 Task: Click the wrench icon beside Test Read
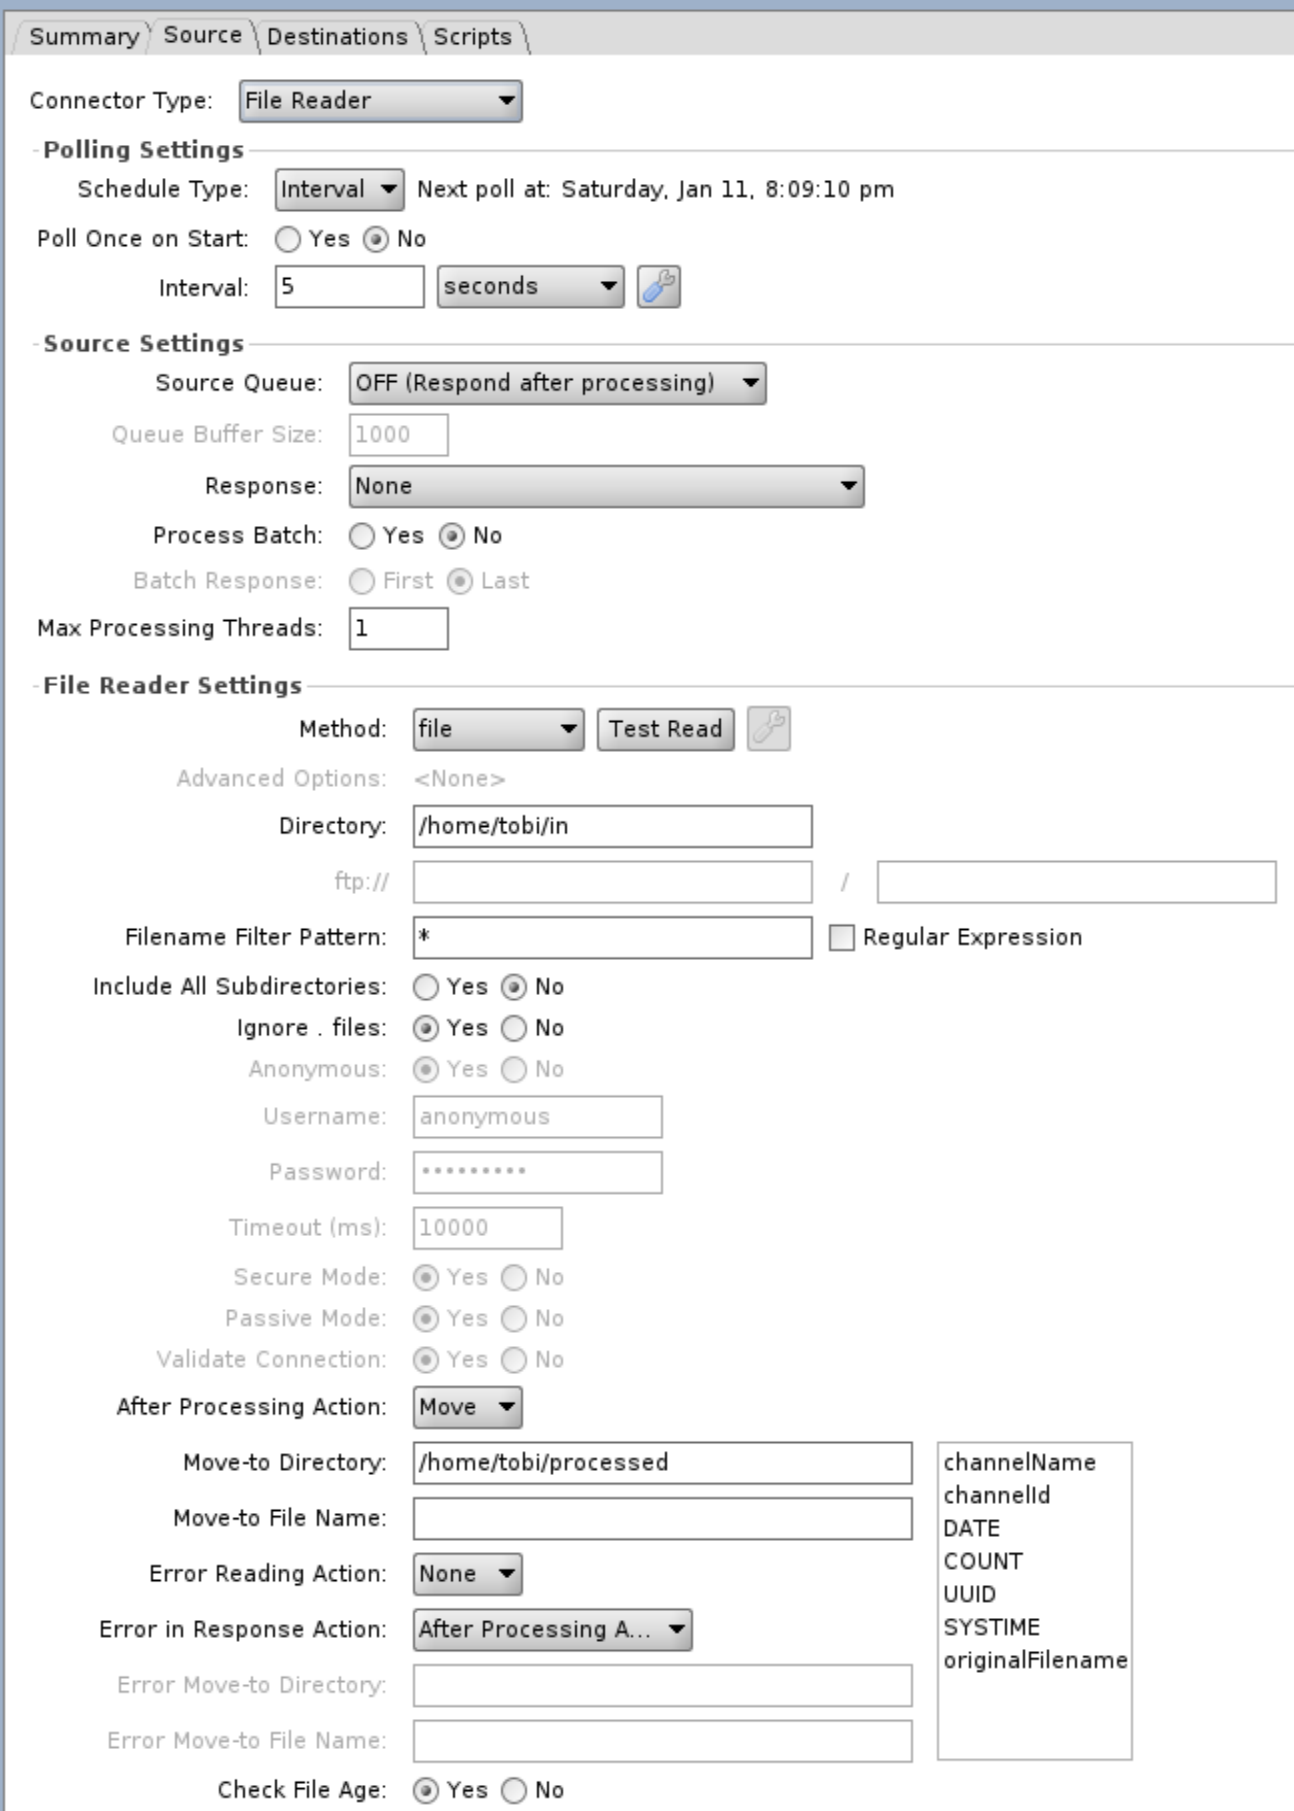(768, 729)
